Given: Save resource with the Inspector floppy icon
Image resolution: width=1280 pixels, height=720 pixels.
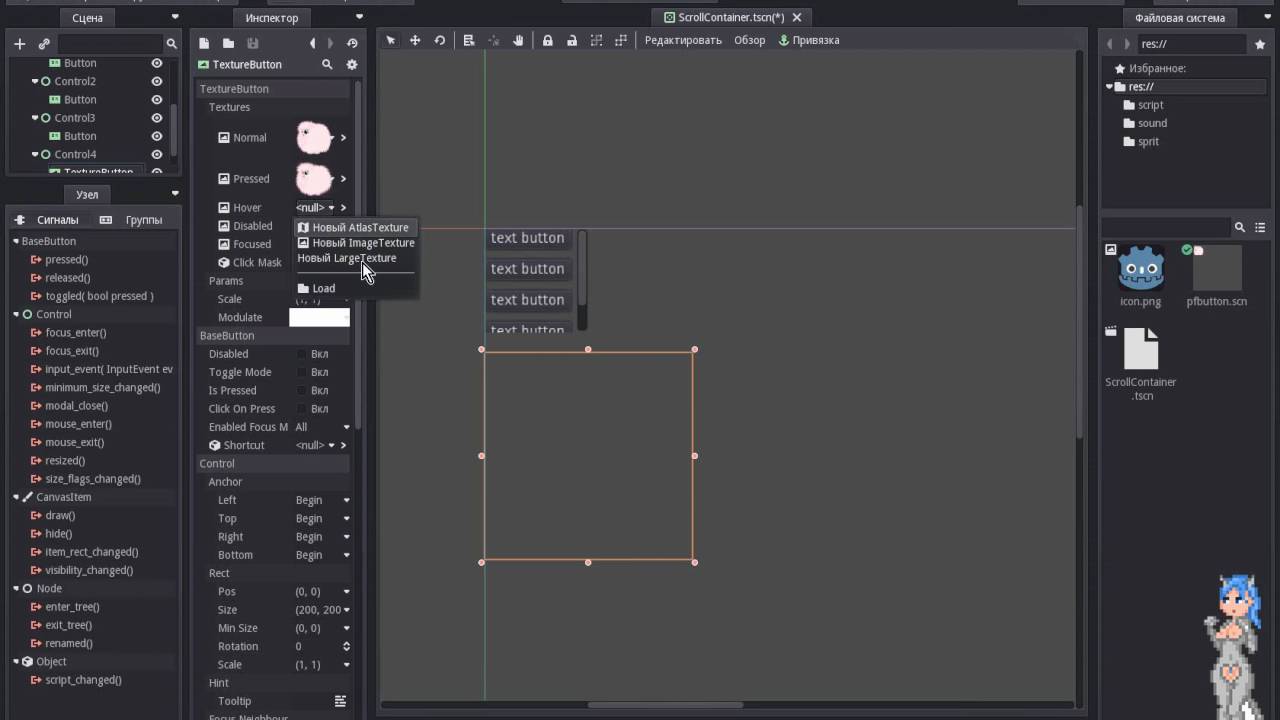Looking at the screenshot, I should [252, 43].
